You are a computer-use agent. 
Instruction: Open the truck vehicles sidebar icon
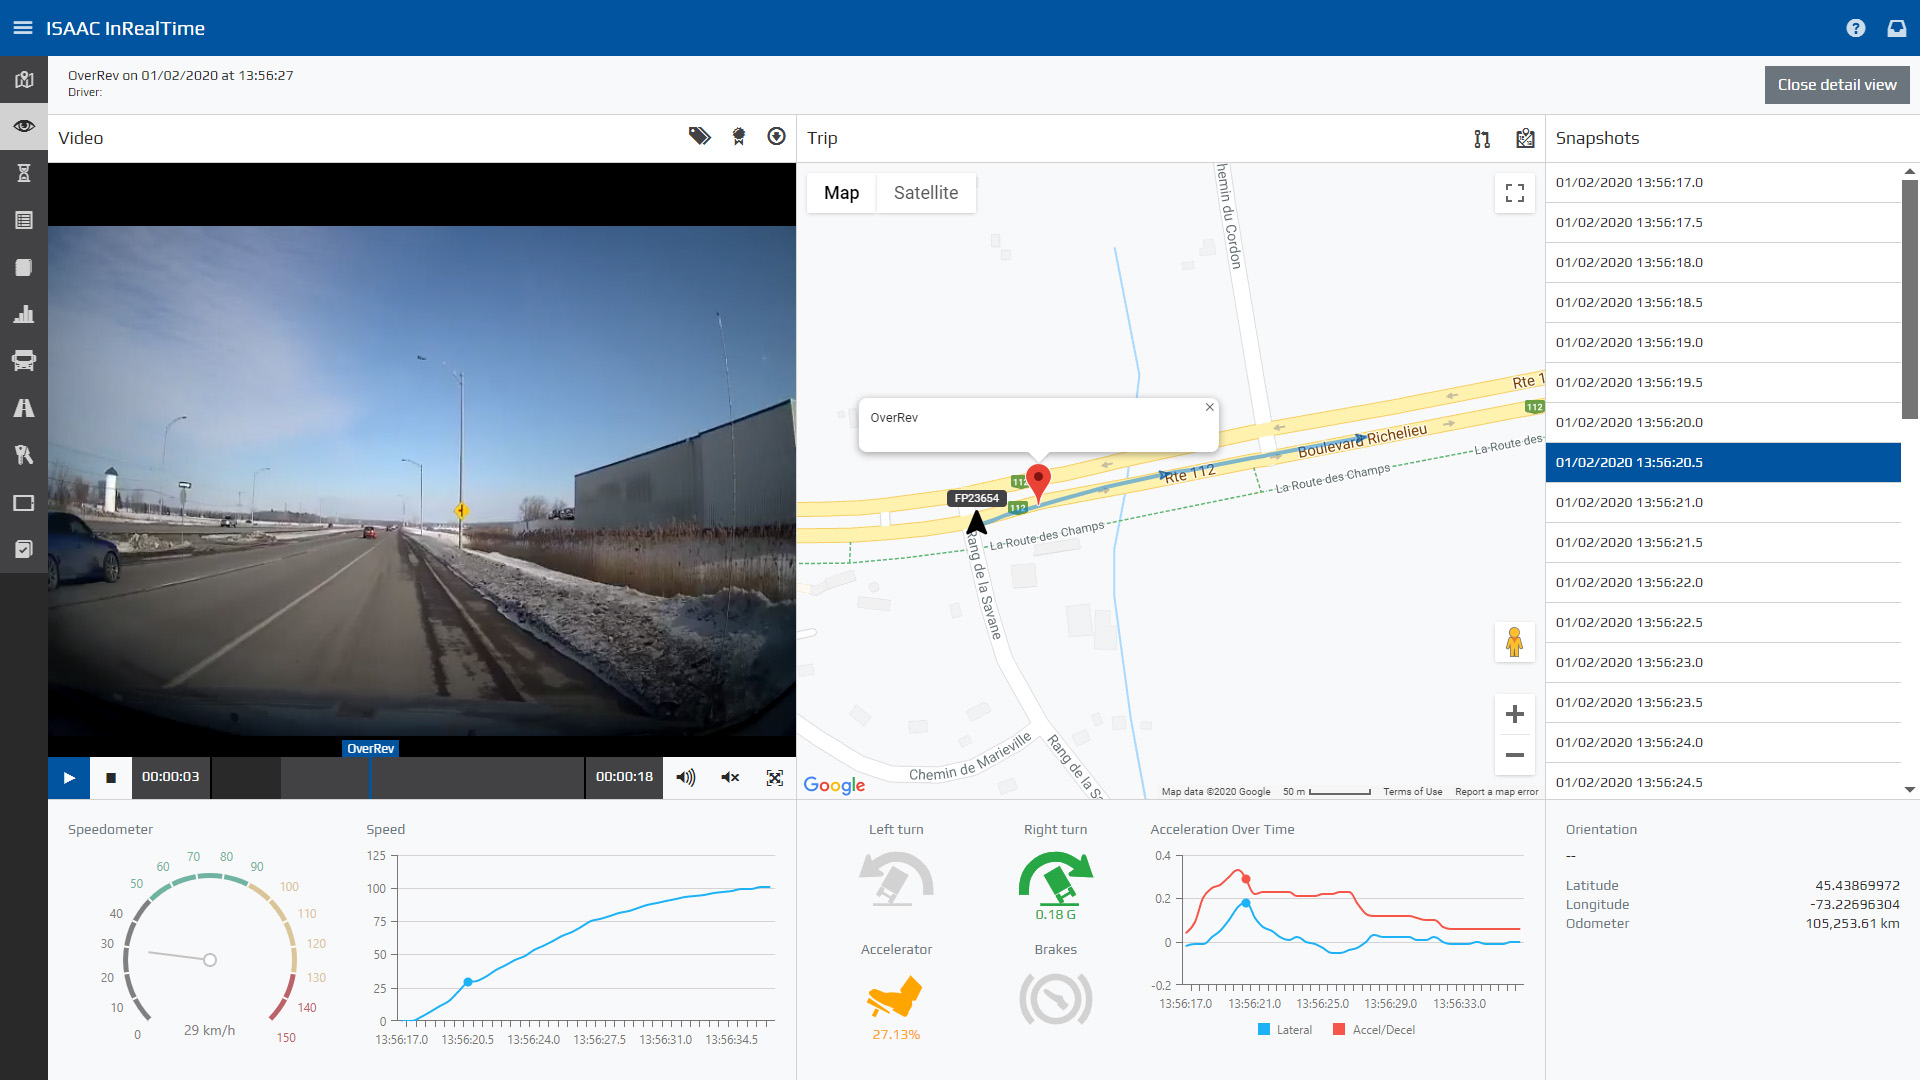(24, 361)
